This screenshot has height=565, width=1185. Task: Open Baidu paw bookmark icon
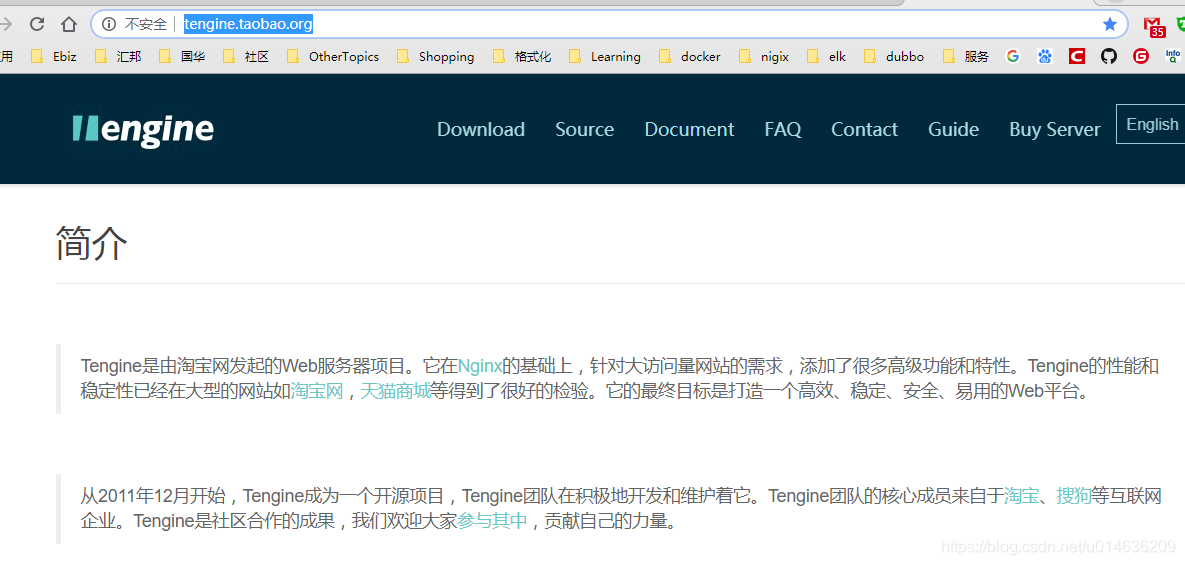click(1044, 56)
